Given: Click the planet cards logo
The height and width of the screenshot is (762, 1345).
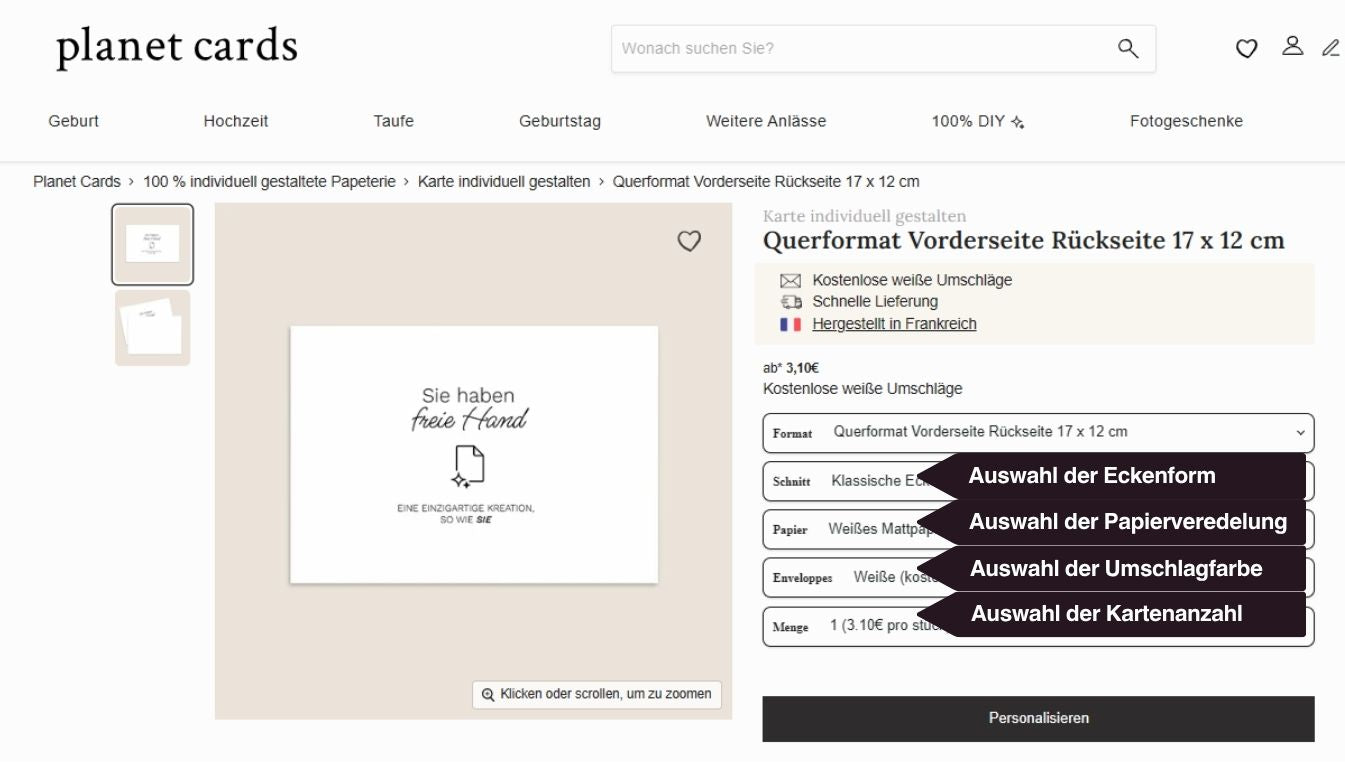Looking at the screenshot, I should [x=177, y=47].
